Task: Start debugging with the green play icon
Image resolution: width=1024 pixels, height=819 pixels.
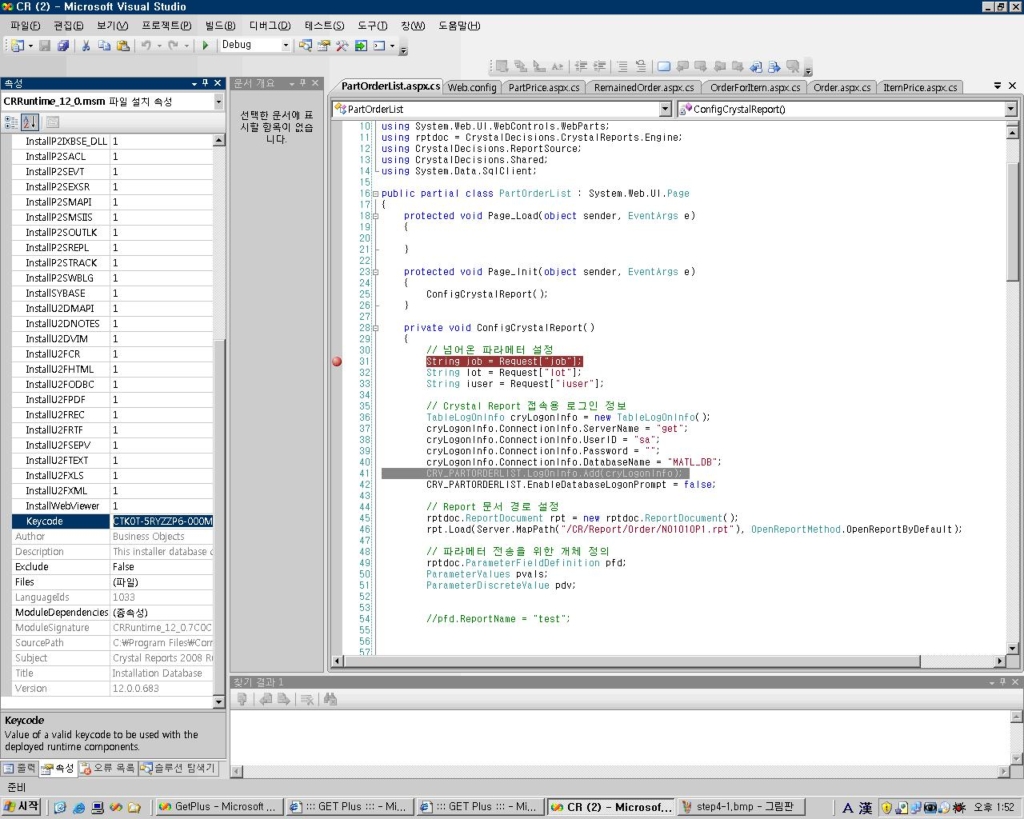Action: 205,46
